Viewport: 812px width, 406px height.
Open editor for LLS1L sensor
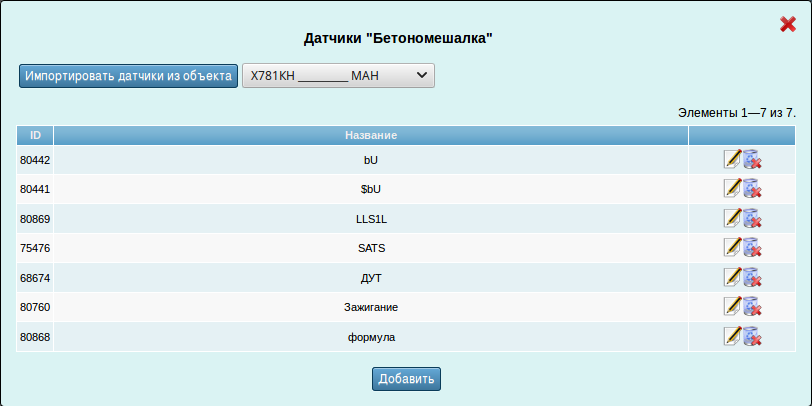tap(732, 218)
